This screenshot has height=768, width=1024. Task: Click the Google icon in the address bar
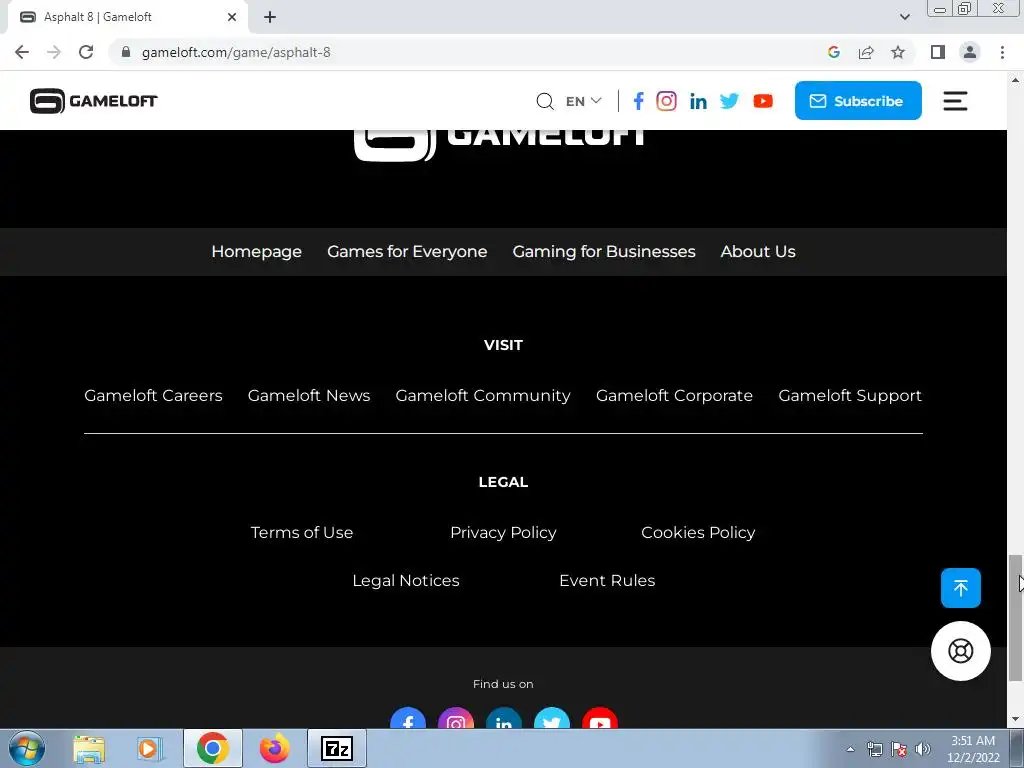(x=833, y=52)
